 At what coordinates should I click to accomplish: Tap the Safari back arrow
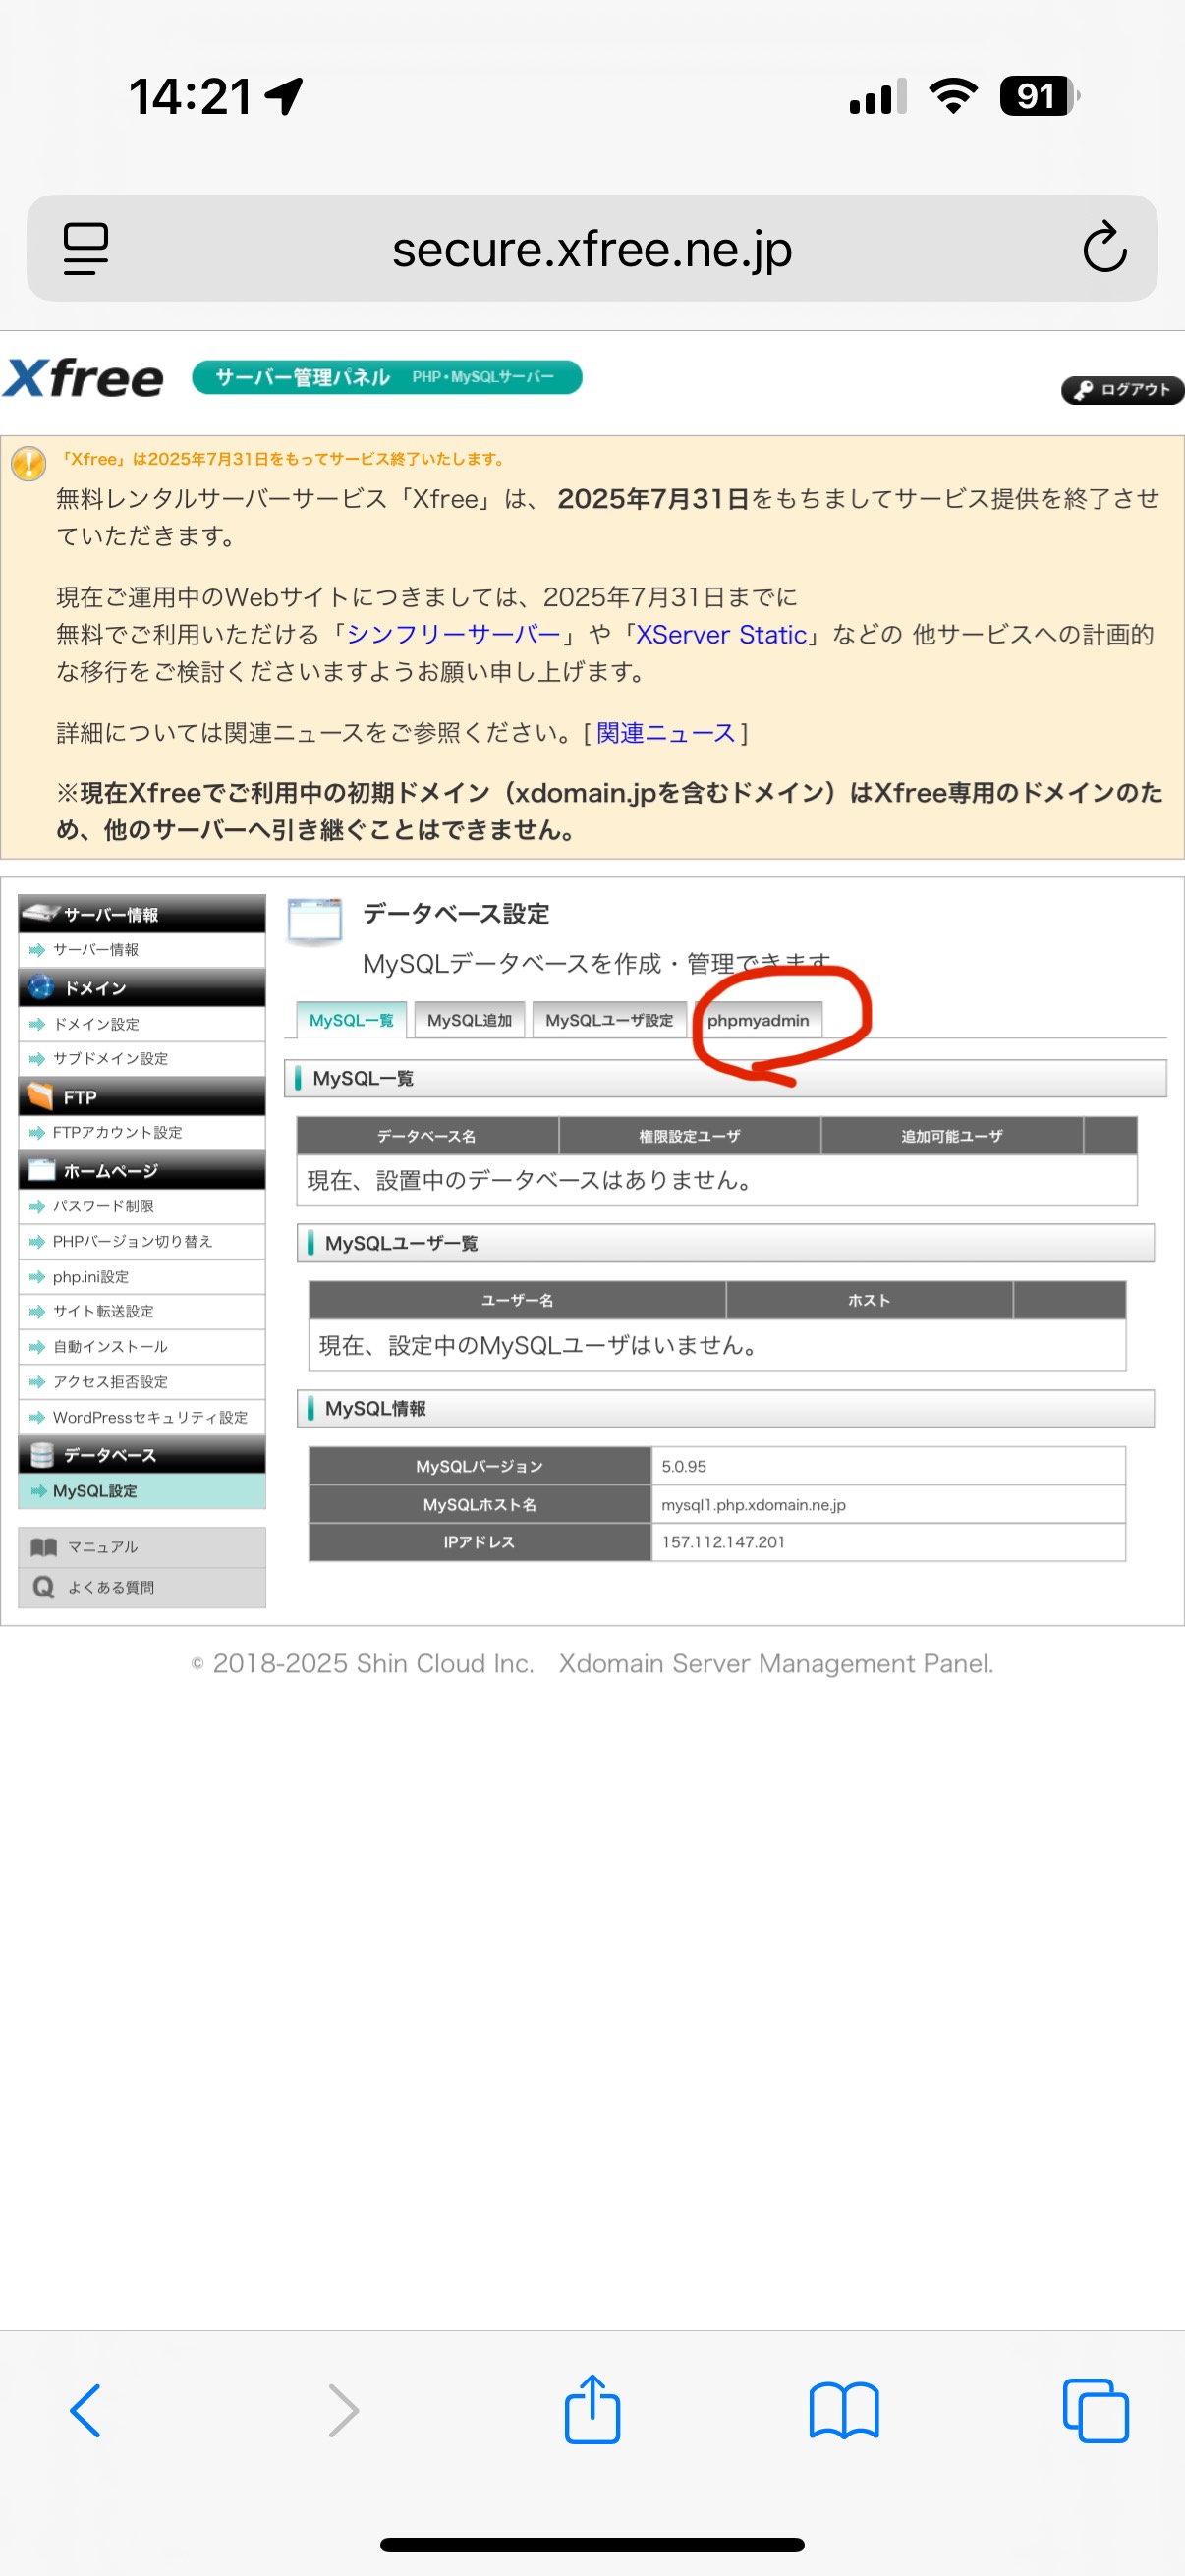pyautogui.click(x=86, y=2410)
